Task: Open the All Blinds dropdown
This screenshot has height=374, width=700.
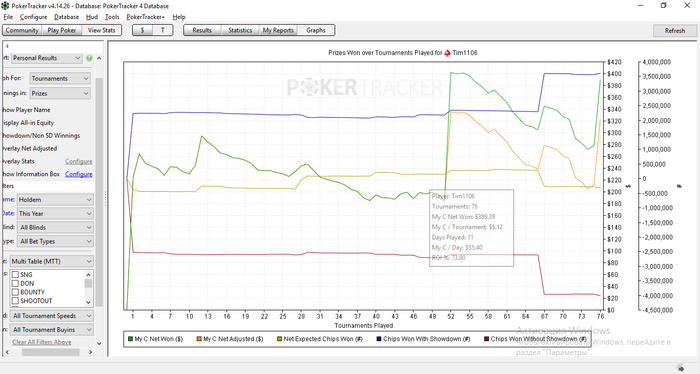Action: point(55,227)
